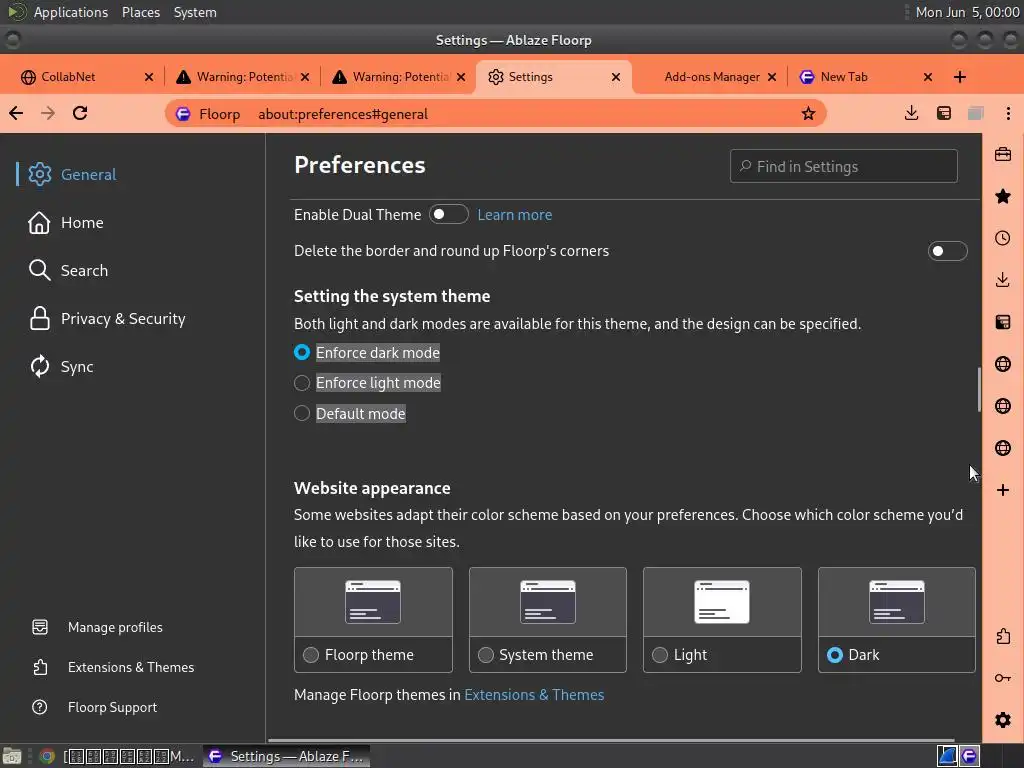Choose Floorp theme for website appearance

click(311, 654)
